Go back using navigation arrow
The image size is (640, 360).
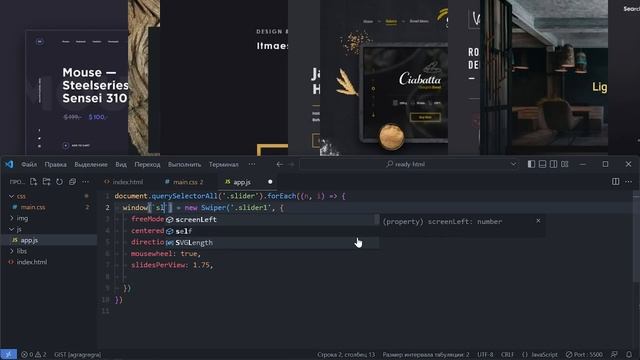[280, 164]
